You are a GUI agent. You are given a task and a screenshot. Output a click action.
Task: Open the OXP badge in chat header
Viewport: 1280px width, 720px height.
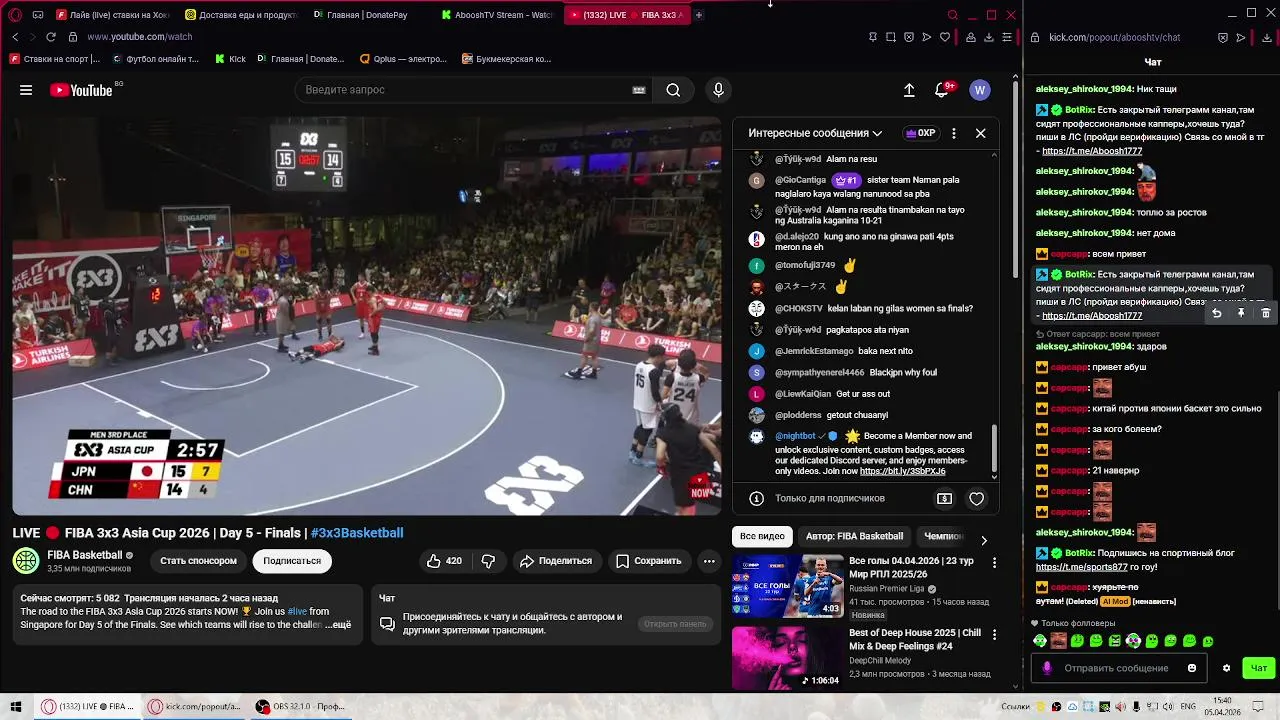point(920,133)
